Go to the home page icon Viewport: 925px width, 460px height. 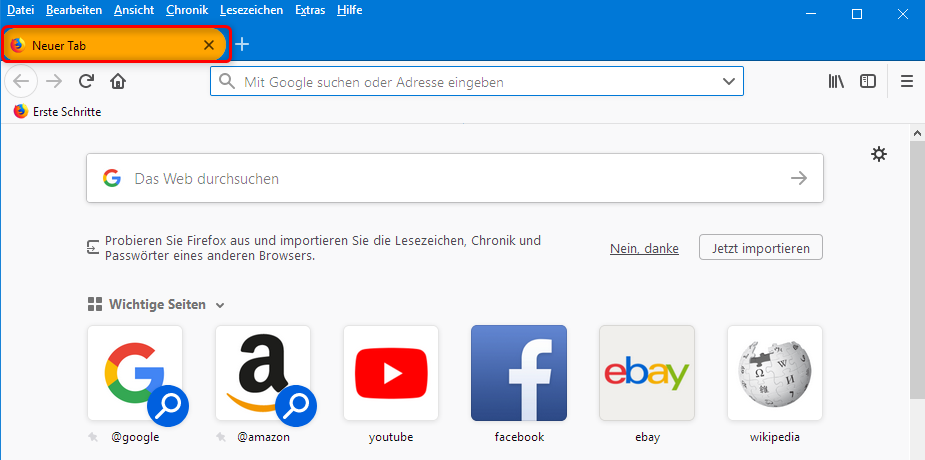(x=118, y=81)
